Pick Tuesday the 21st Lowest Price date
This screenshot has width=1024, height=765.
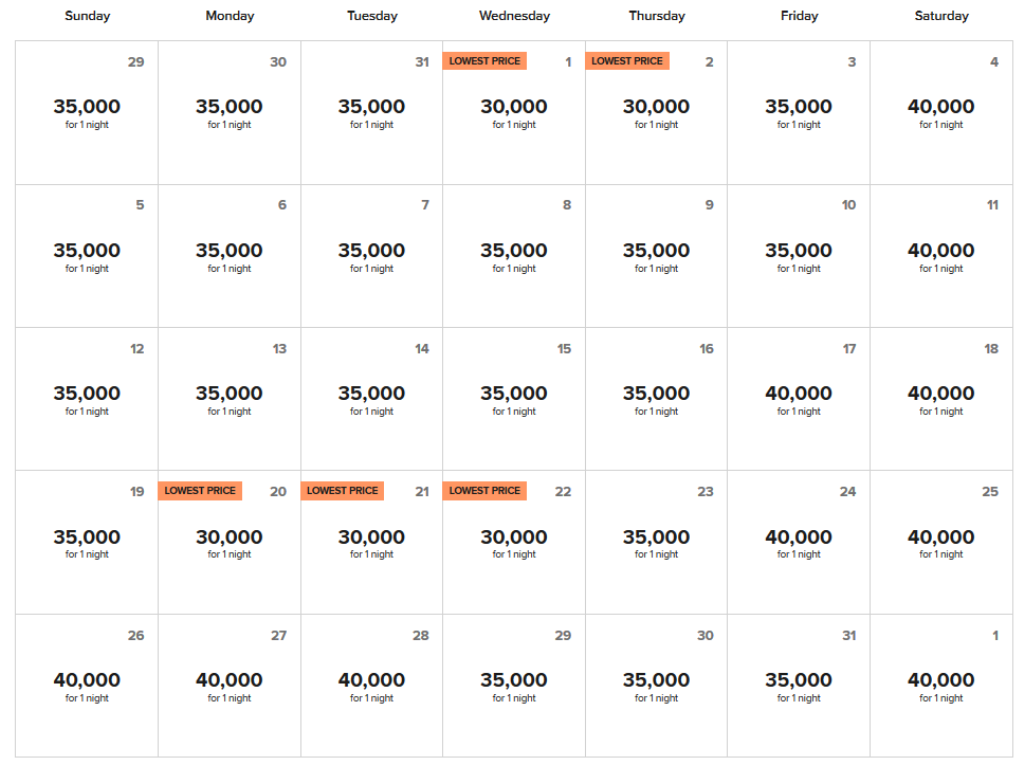click(x=371, y=543)
